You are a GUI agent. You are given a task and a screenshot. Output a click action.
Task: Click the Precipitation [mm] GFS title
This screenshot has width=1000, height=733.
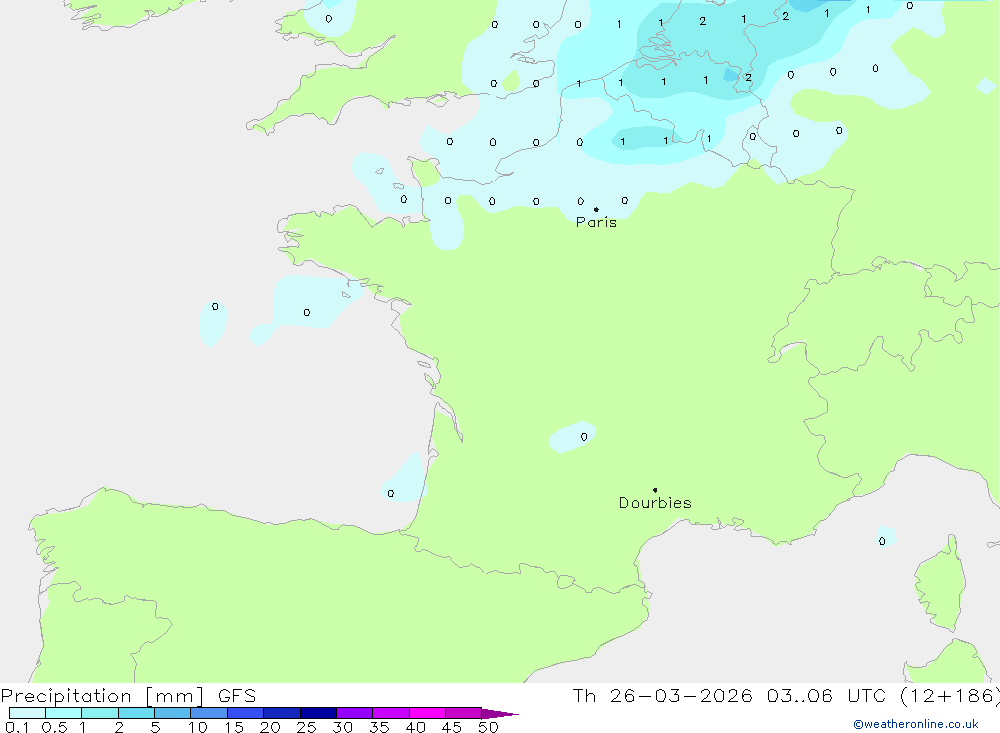tap(128, 696)
